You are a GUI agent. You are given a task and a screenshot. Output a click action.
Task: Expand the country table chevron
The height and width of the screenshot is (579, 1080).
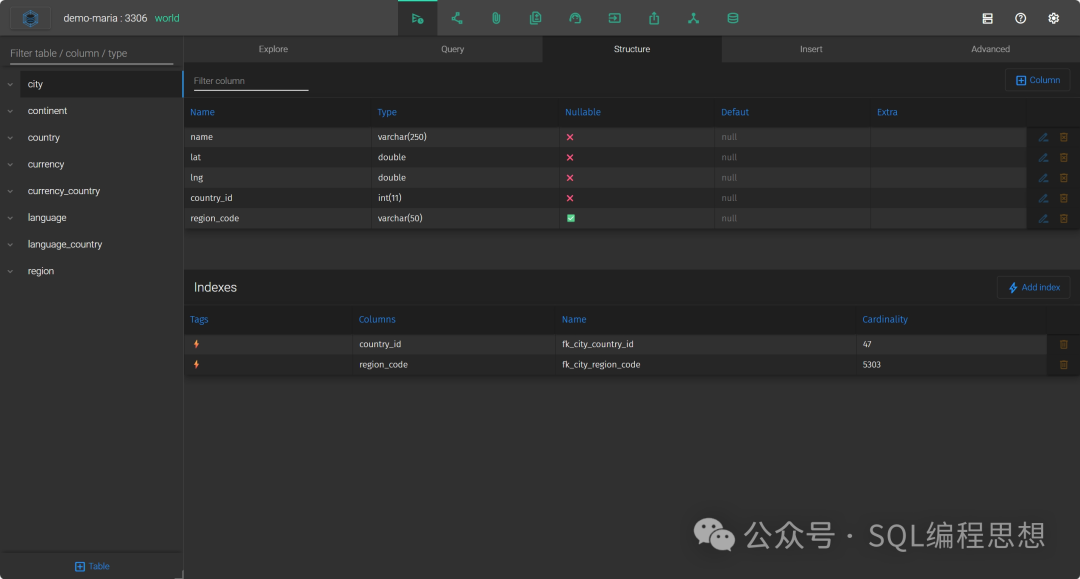tap(10, 138)
